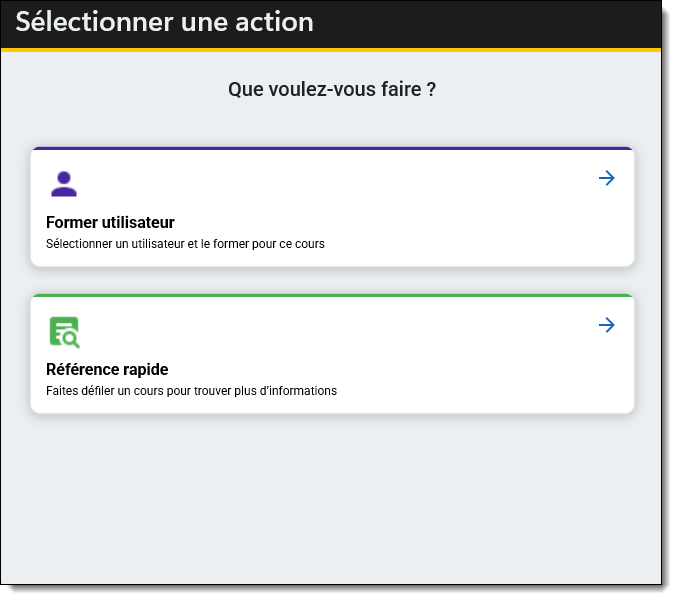This screenshot has height=600, width=677.
Task: Click the gap between the two action cards
Action: pyautogui.click(x=332, y=281)
